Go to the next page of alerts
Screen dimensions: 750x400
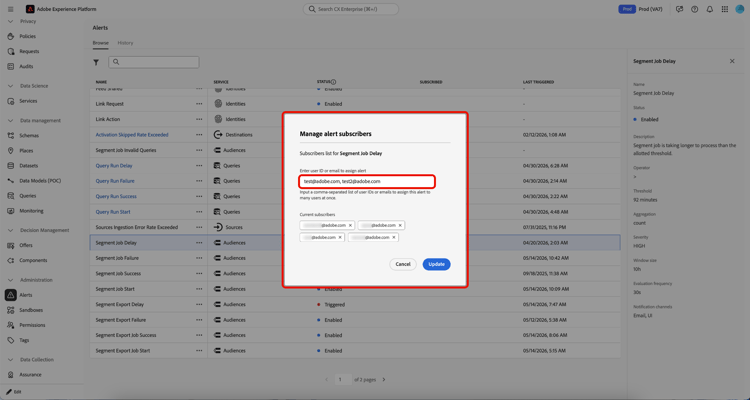384,379
